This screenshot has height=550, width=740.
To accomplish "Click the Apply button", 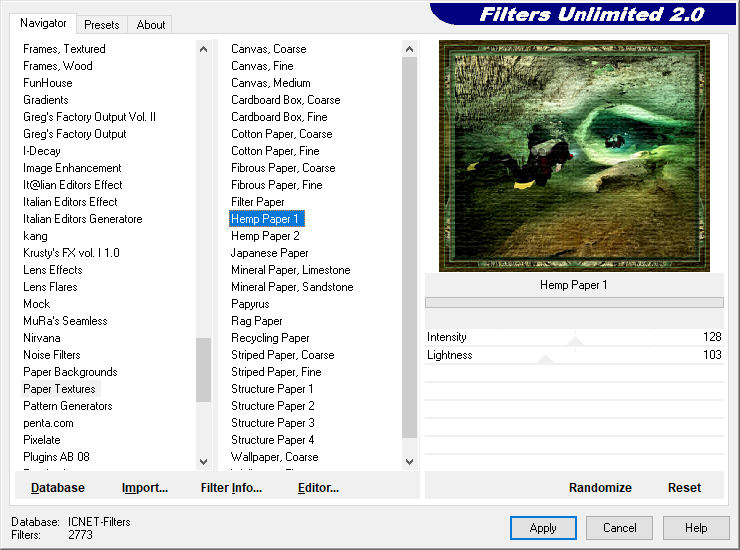I will tap(543, 527).
